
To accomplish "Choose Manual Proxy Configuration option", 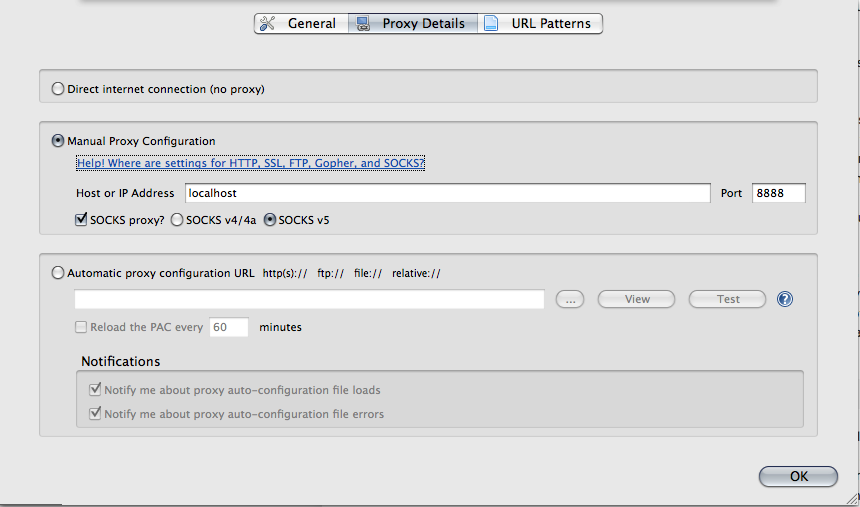I will coord(58,141).
